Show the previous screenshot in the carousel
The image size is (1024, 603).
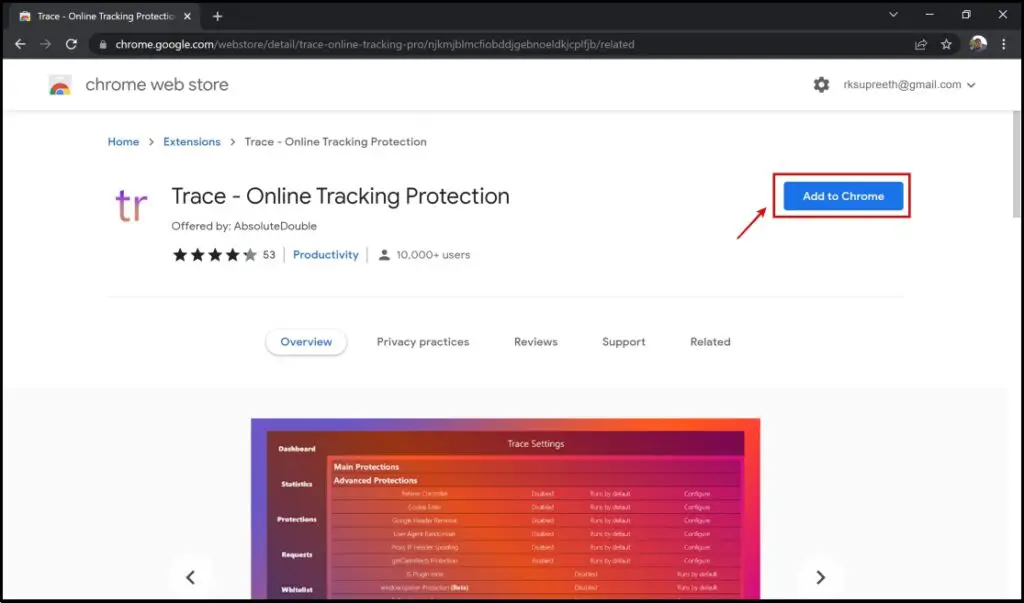pos(190,578)
